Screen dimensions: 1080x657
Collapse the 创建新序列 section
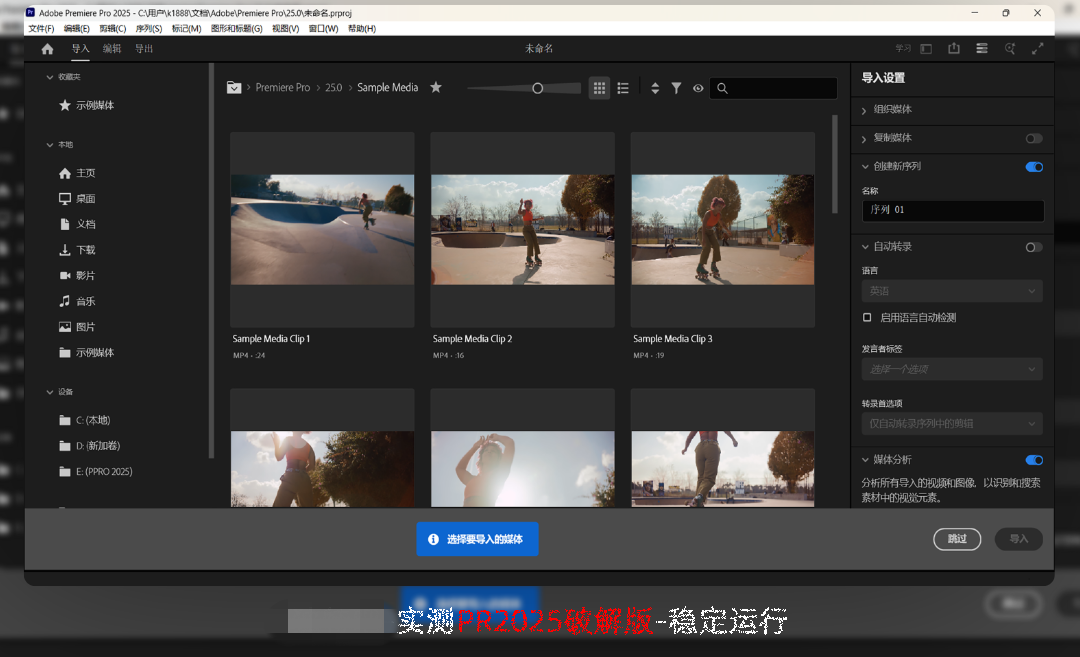865,166
